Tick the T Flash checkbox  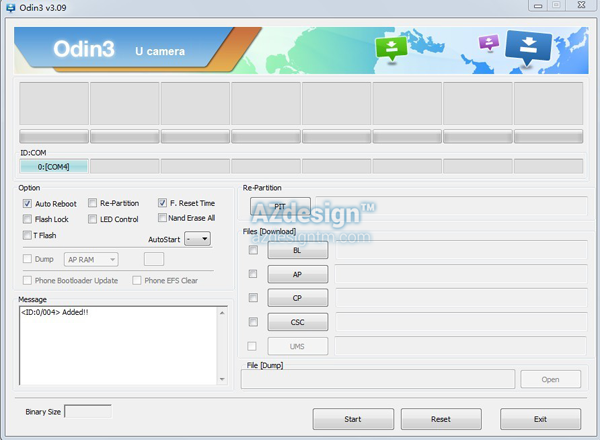pos(27,235)
